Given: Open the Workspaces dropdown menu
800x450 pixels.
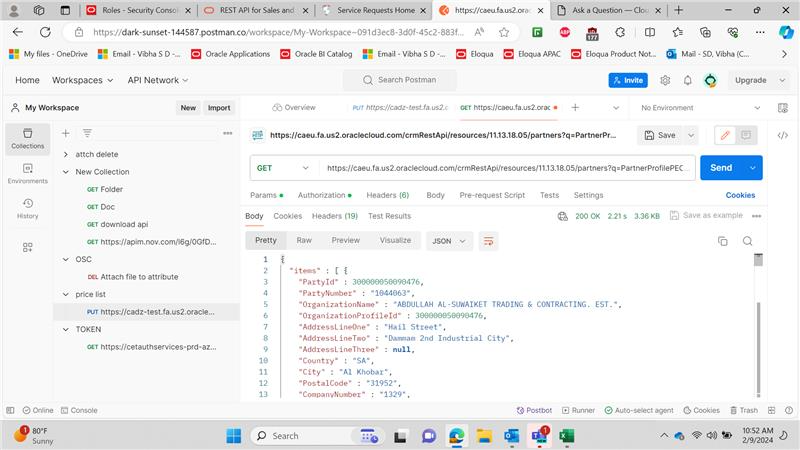Looking at the screenshot, I should tap(82, 80).
